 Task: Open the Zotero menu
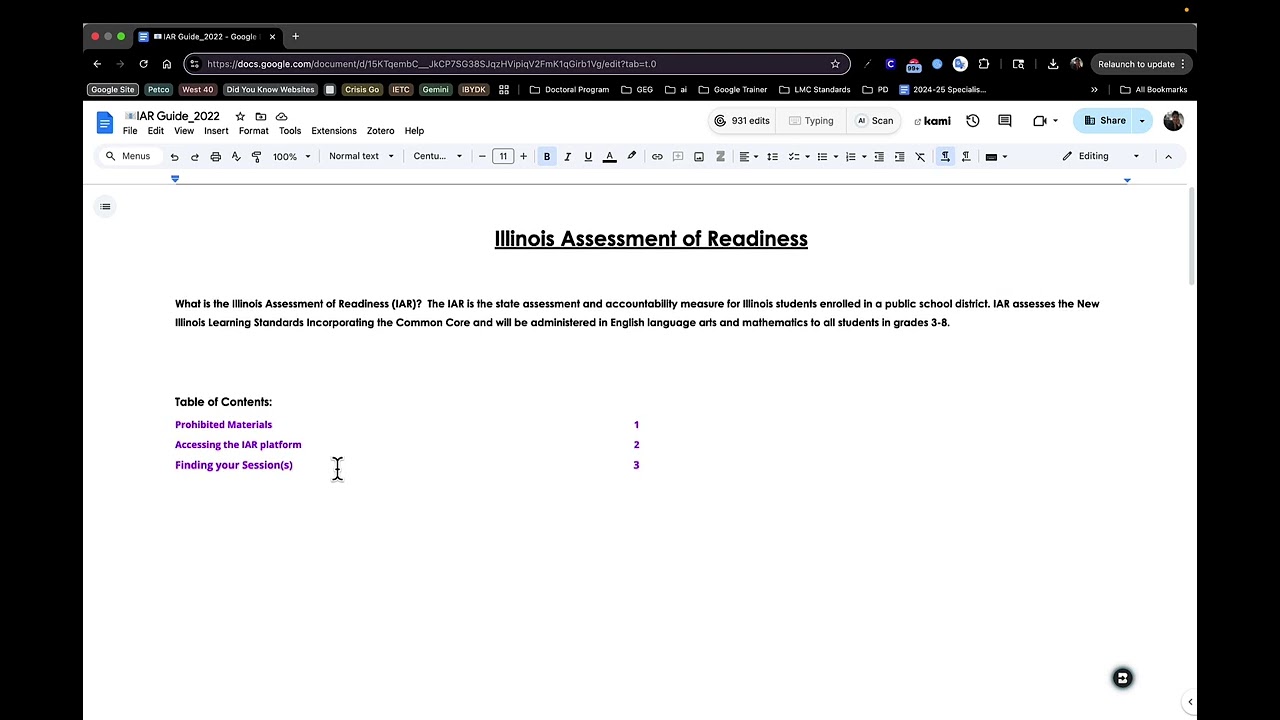click(x=380, y=131)
